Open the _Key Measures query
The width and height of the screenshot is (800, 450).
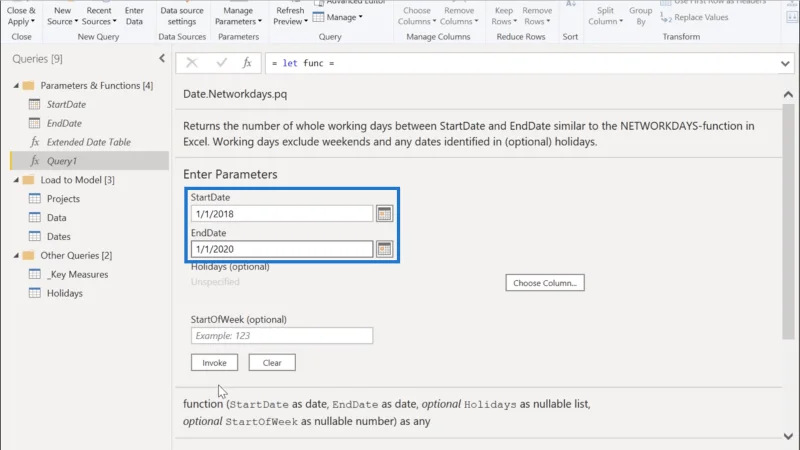click(x=78, y=274)
